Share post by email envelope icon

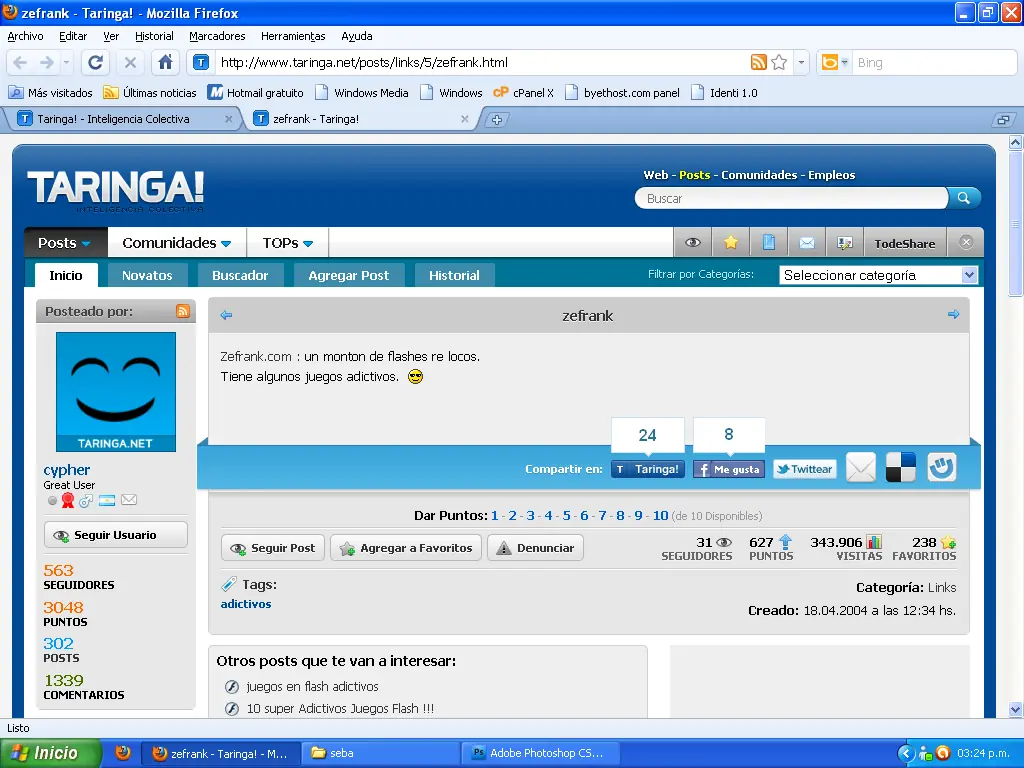[861, 468]
